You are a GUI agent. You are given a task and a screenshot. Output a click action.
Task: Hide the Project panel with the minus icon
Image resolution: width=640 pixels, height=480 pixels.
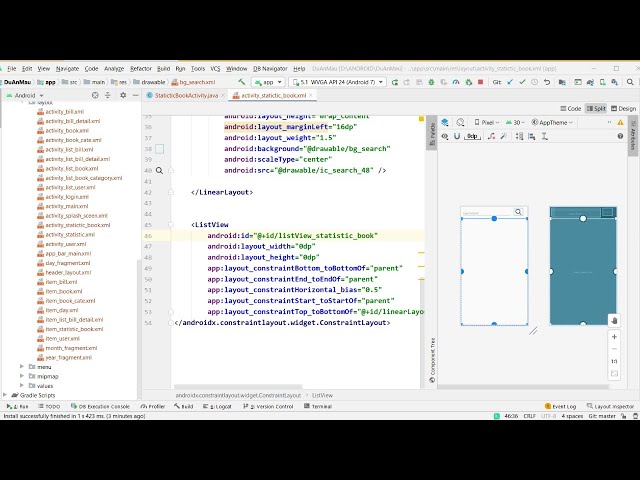[136, 95]
